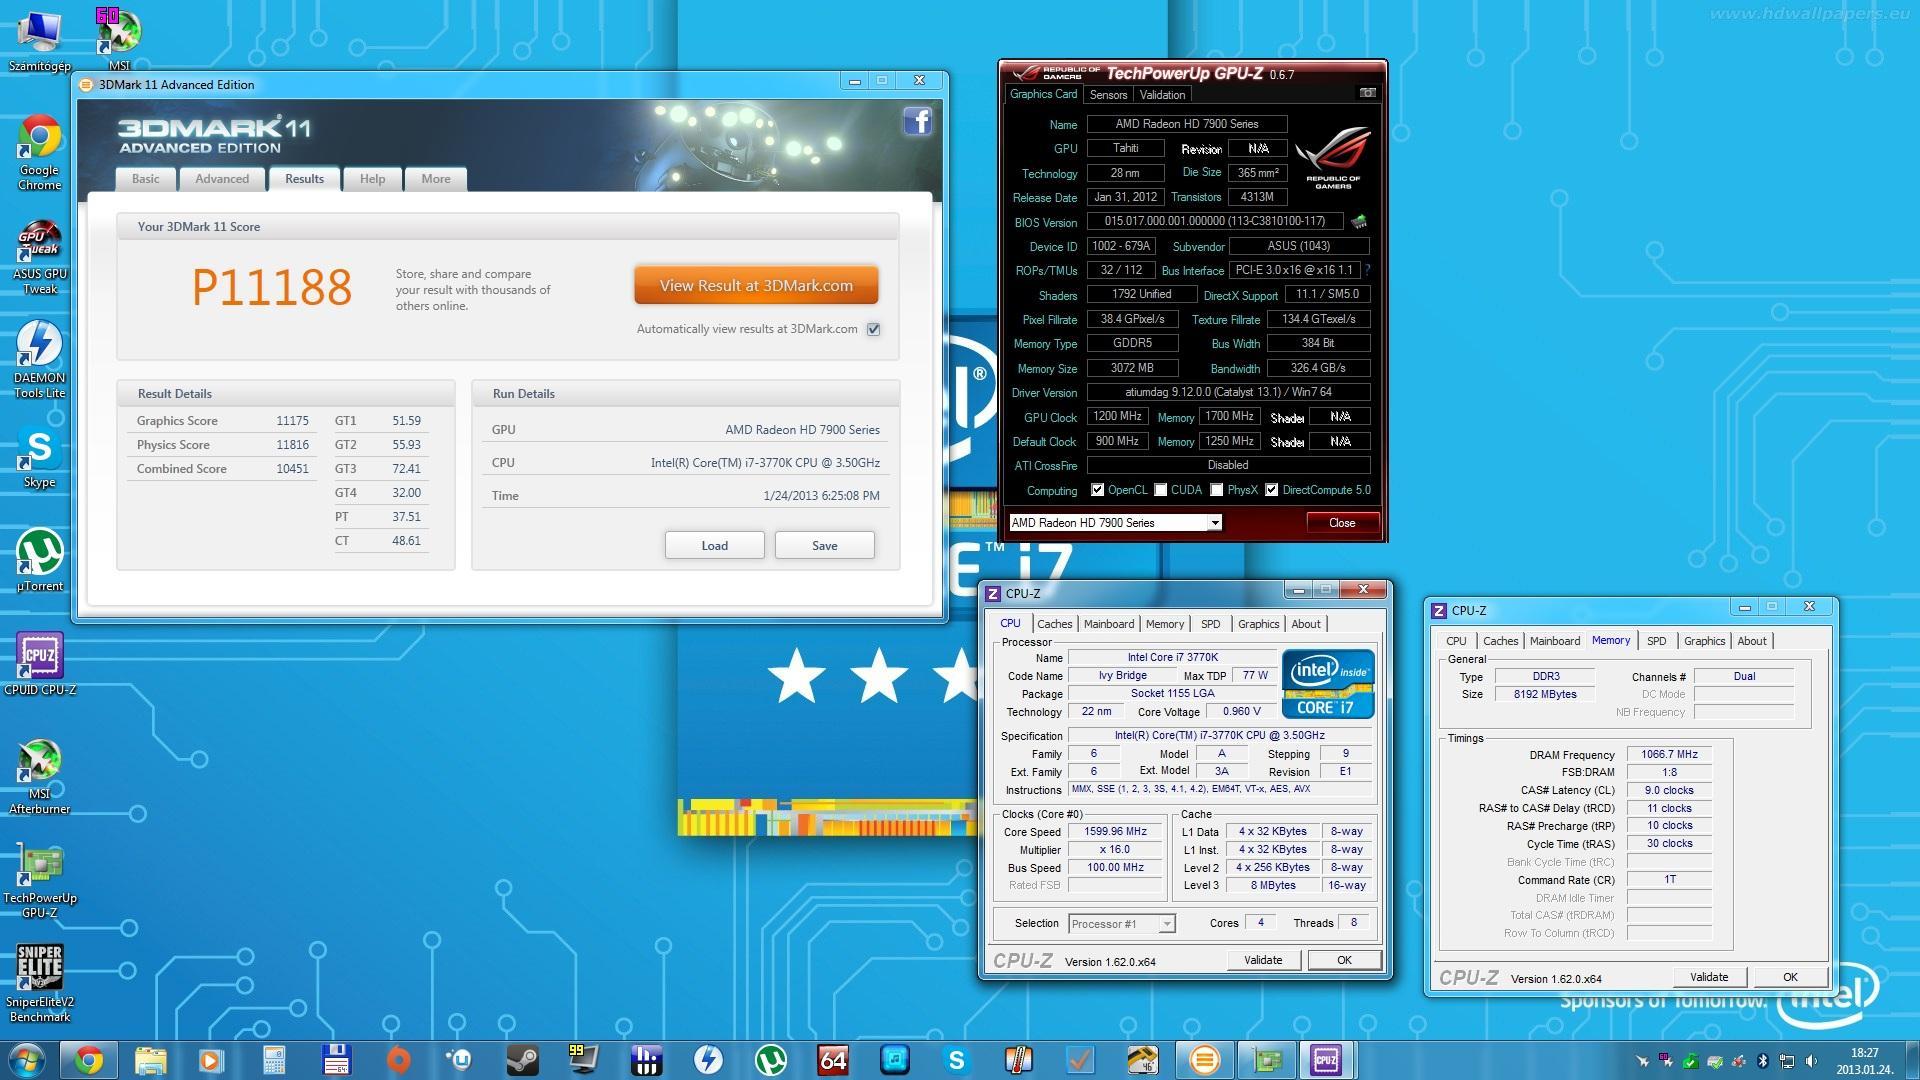Select the Graphics Score value 11175
1920x1080 pixels.
tap(292, 421)
